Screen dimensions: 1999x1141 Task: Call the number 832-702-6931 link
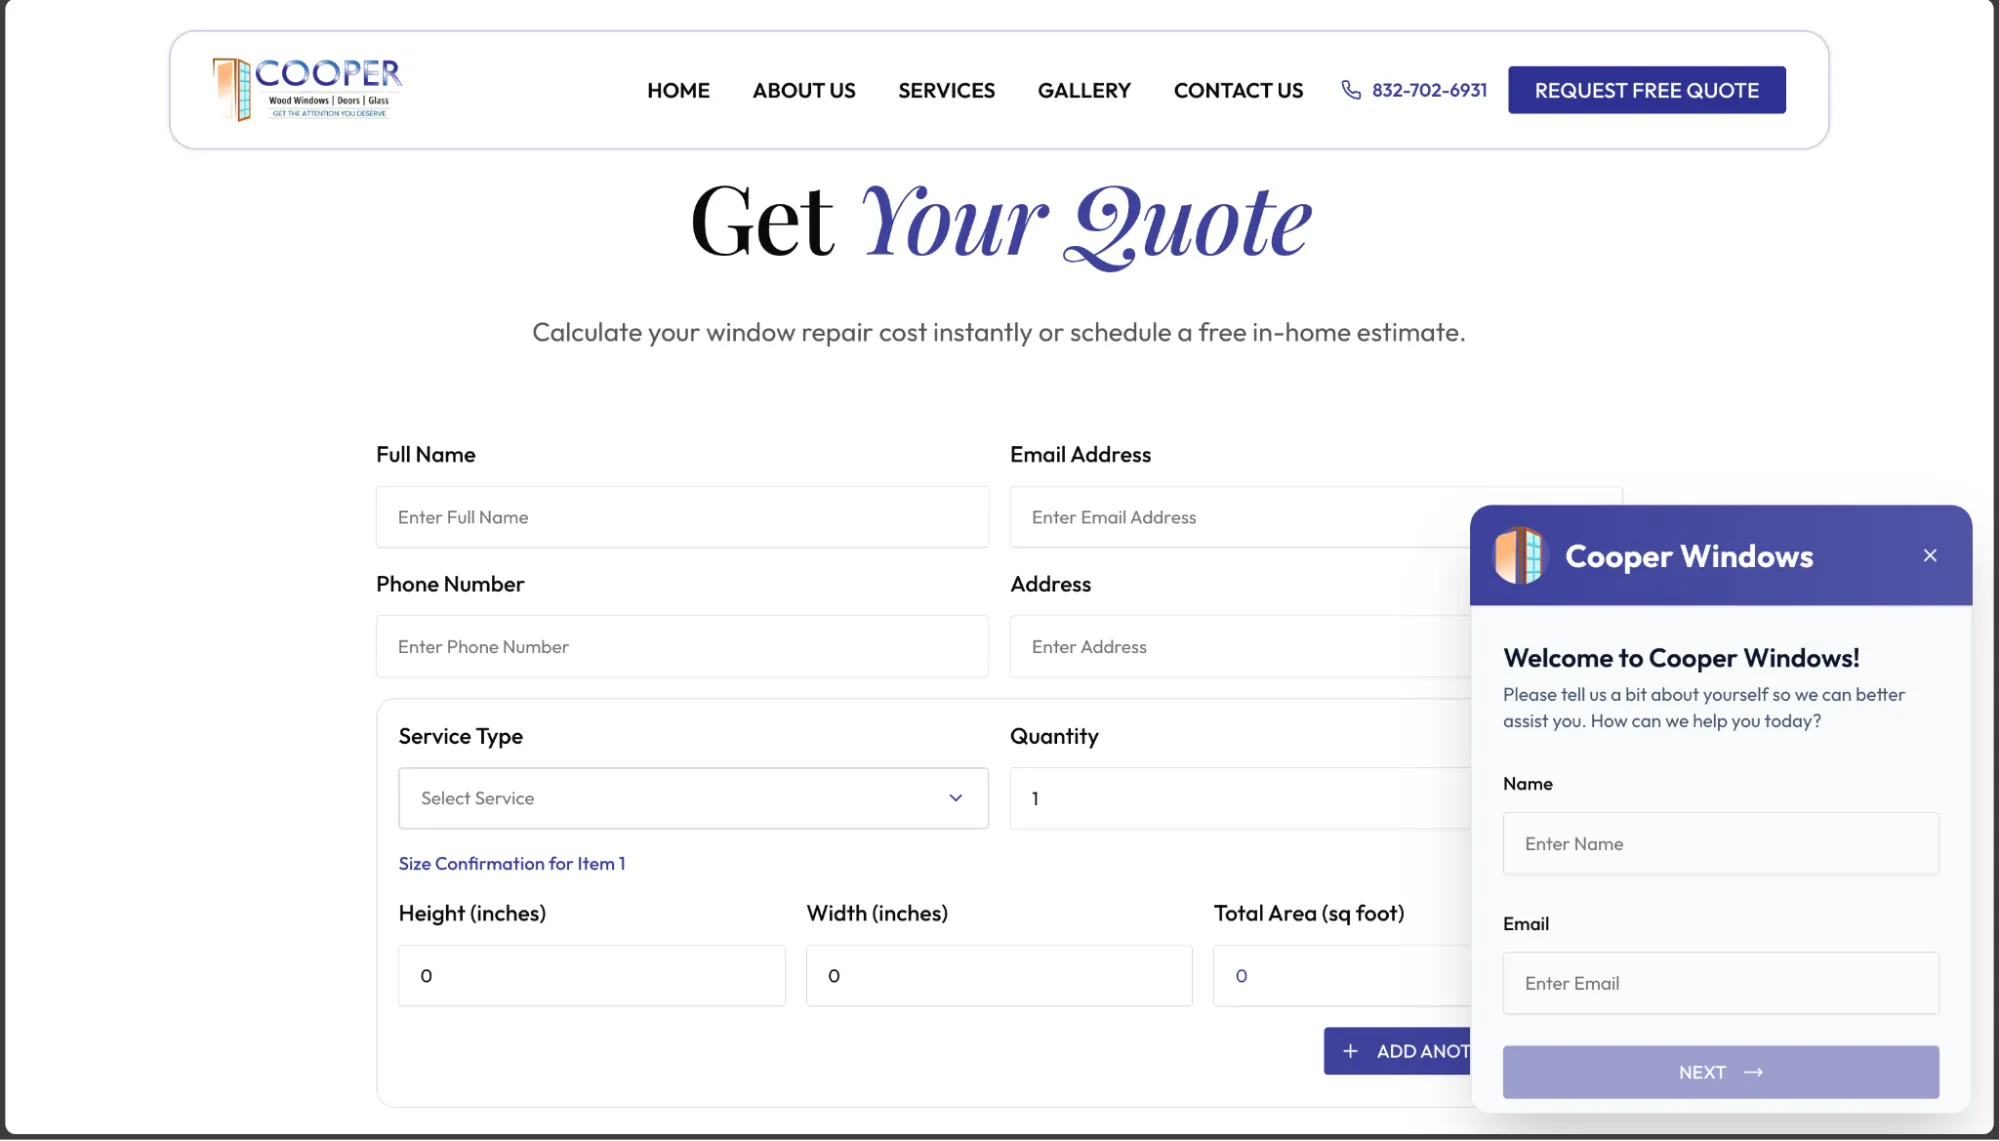(1429, 90)
